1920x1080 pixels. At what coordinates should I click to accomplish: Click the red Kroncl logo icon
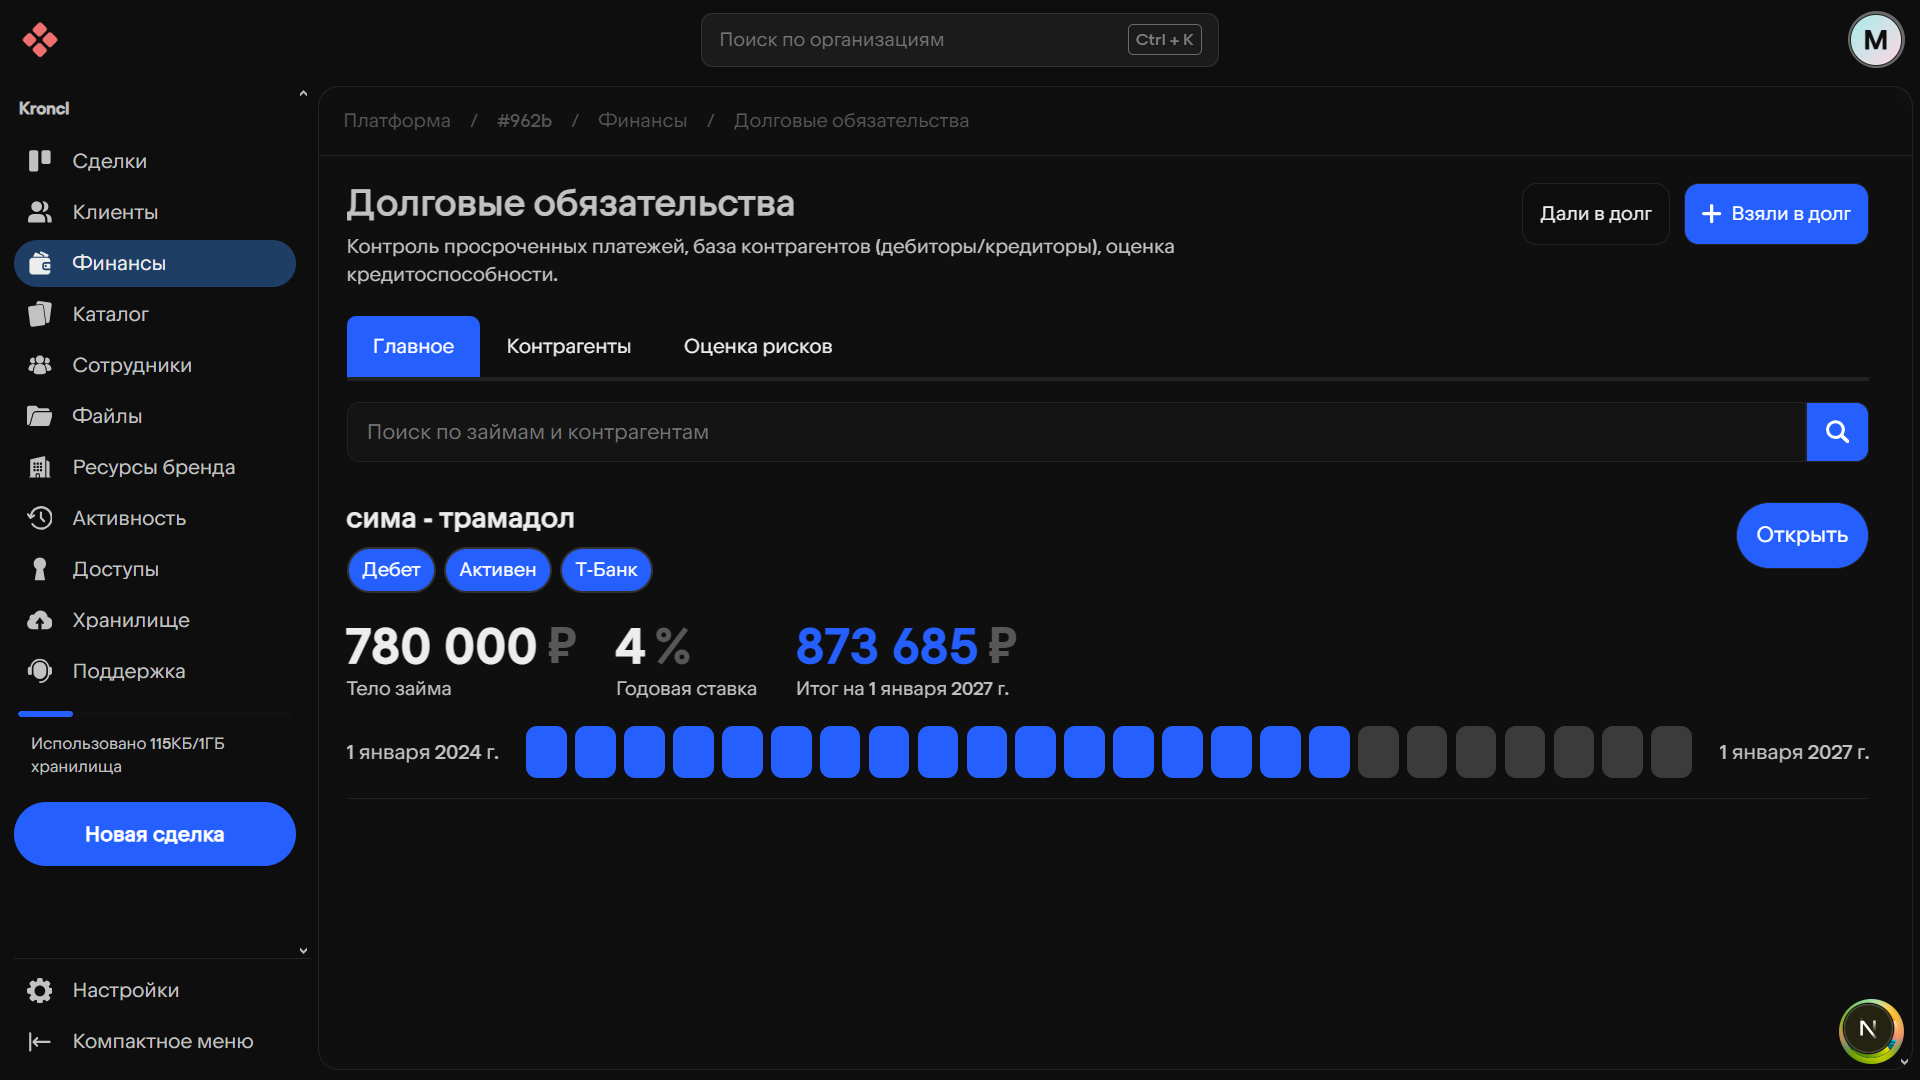(40, 40)
